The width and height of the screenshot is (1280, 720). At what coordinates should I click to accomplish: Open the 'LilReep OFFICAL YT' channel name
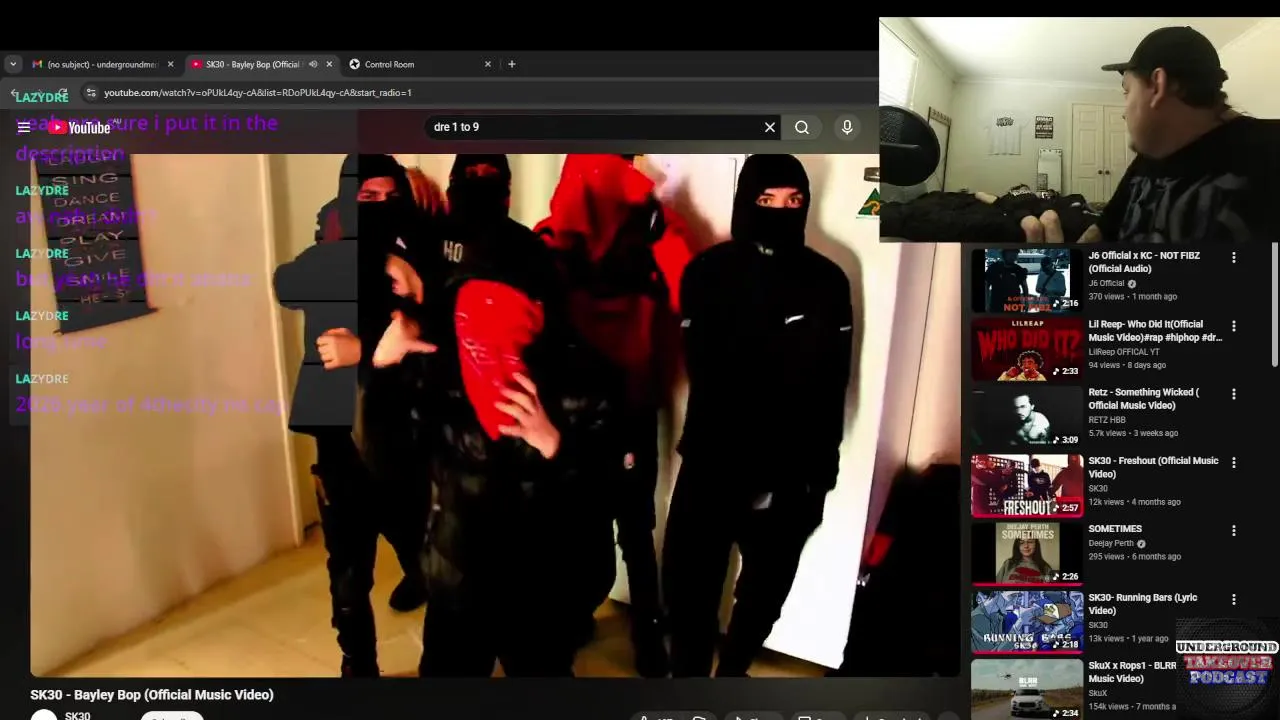1124,352
